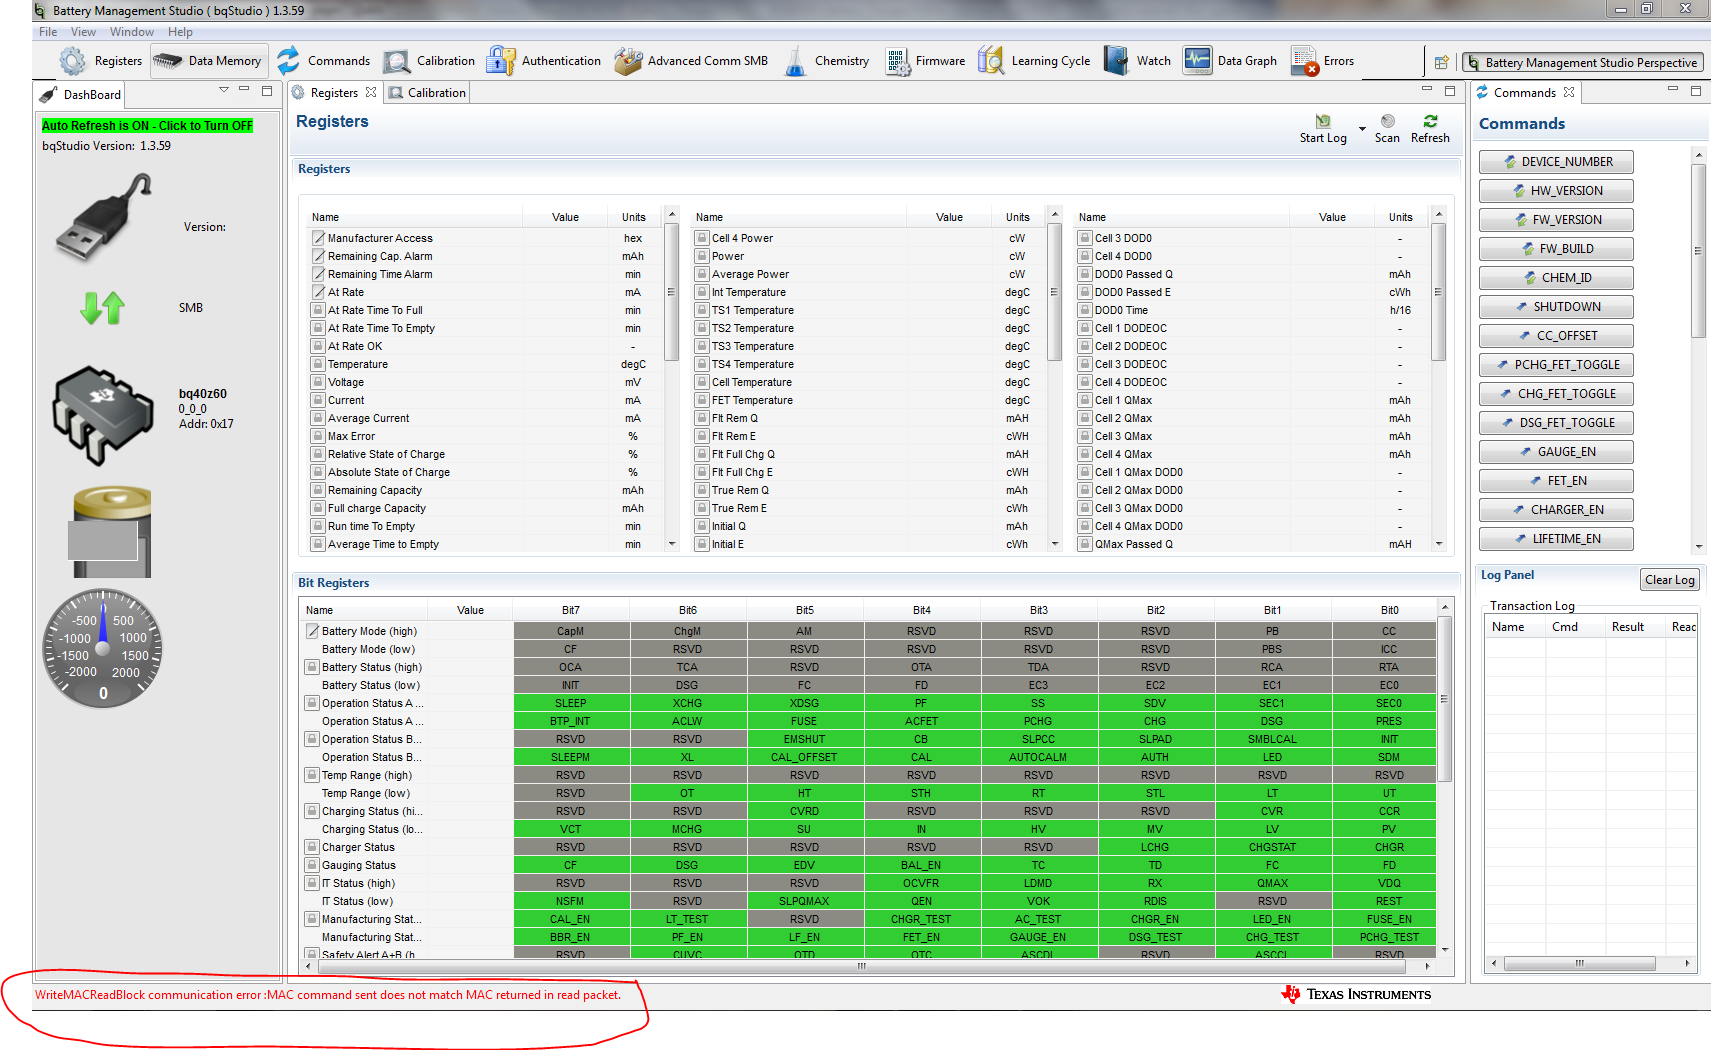Select the SLEEP bit cell
Screen dimensions: 1711x1050
(571, 703)
